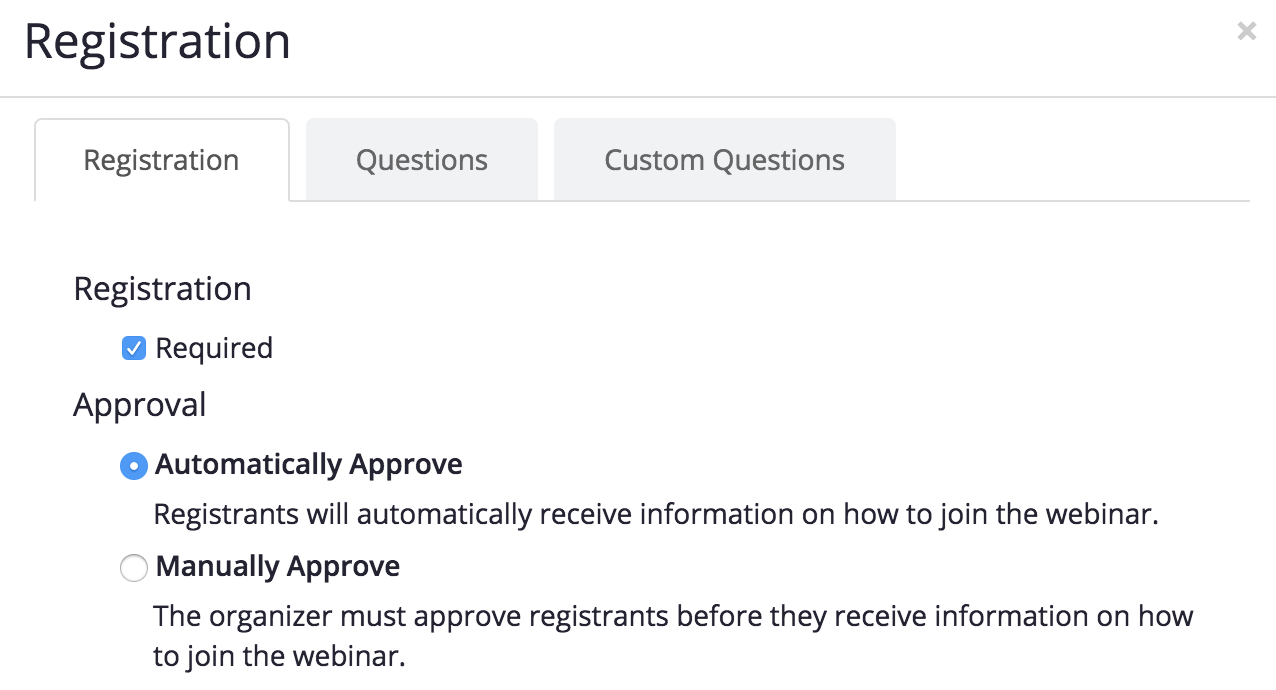This screenshot has height=690, width=1276.
Task: Select Custom Questions to edit questions
Action: [x=724, y=159]
